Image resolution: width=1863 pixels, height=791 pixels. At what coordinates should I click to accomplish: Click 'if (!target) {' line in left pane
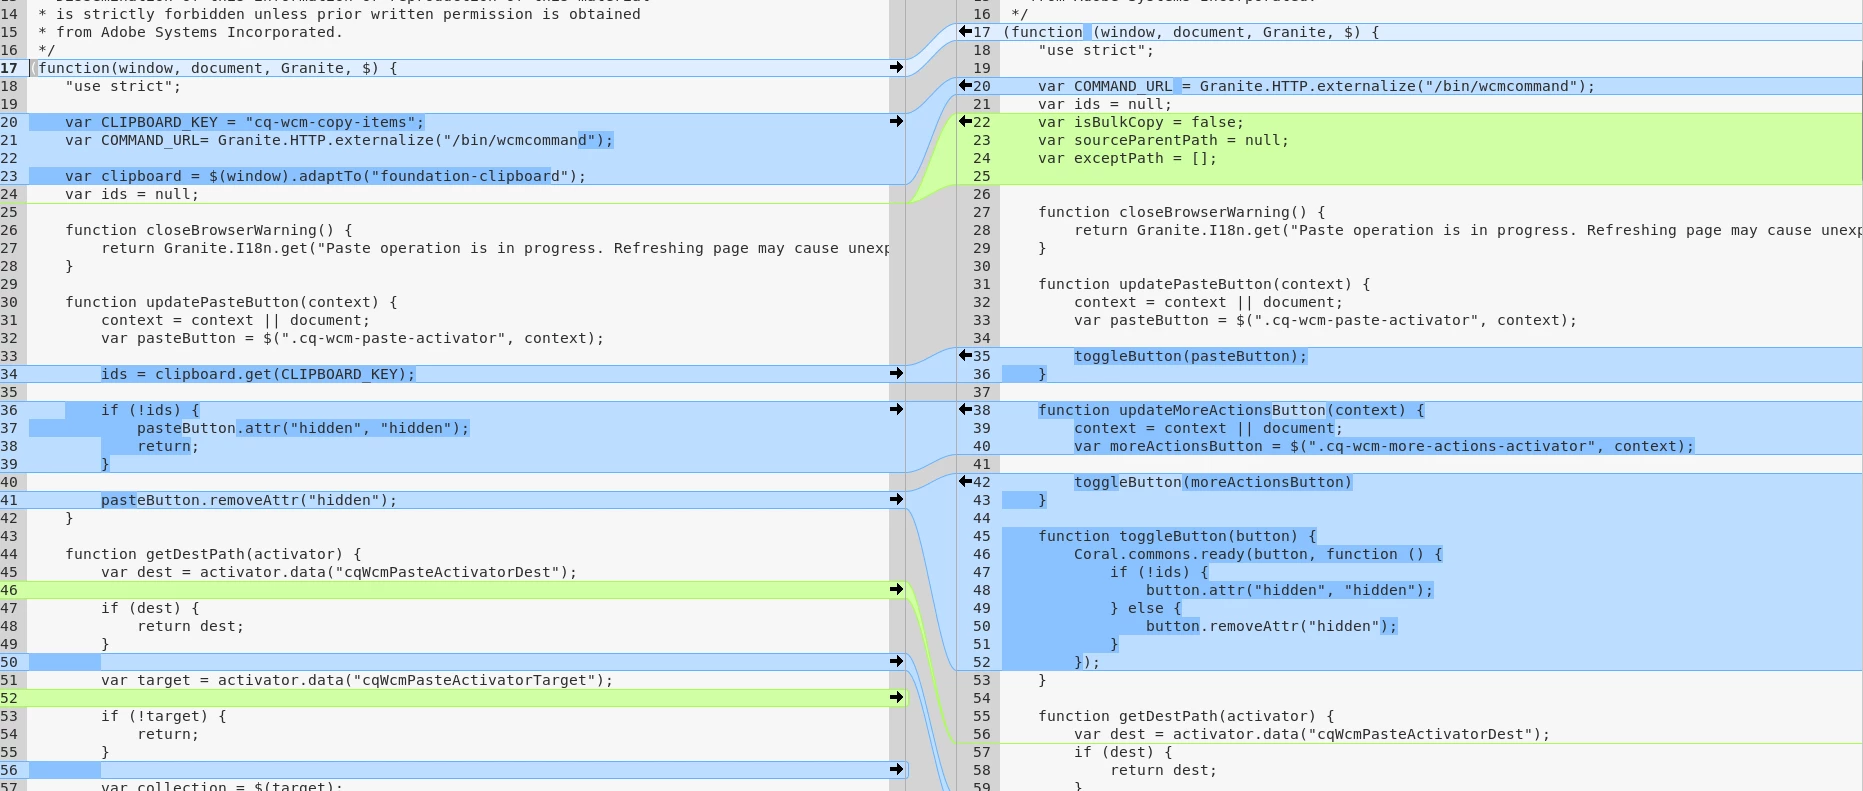[x=164, y=716]
